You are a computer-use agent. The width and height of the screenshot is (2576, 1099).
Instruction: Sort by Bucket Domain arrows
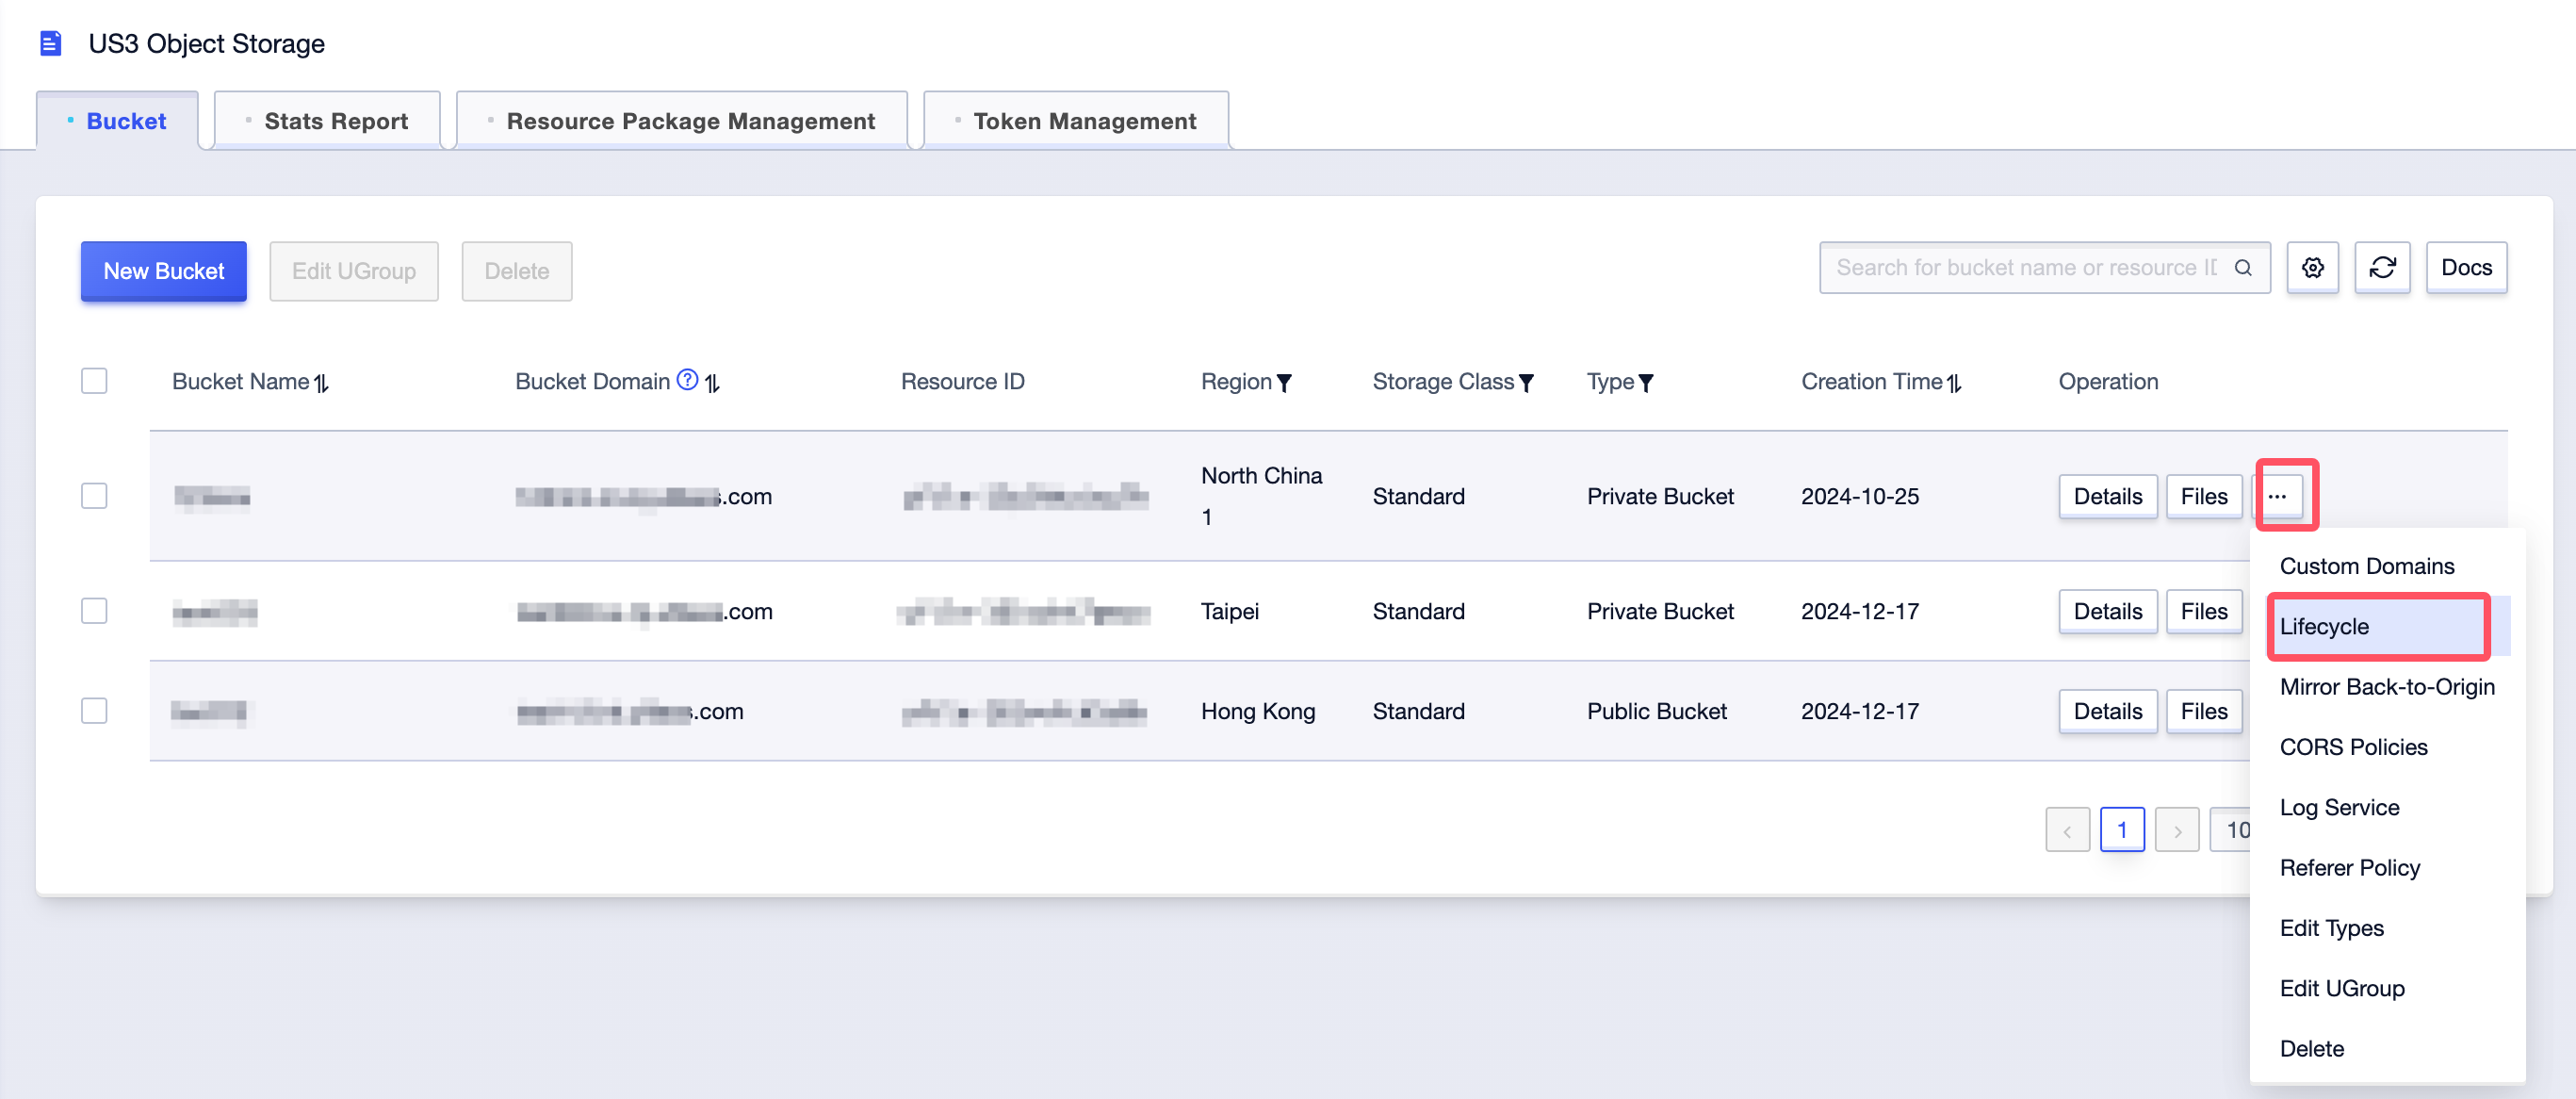coord(712,382)
